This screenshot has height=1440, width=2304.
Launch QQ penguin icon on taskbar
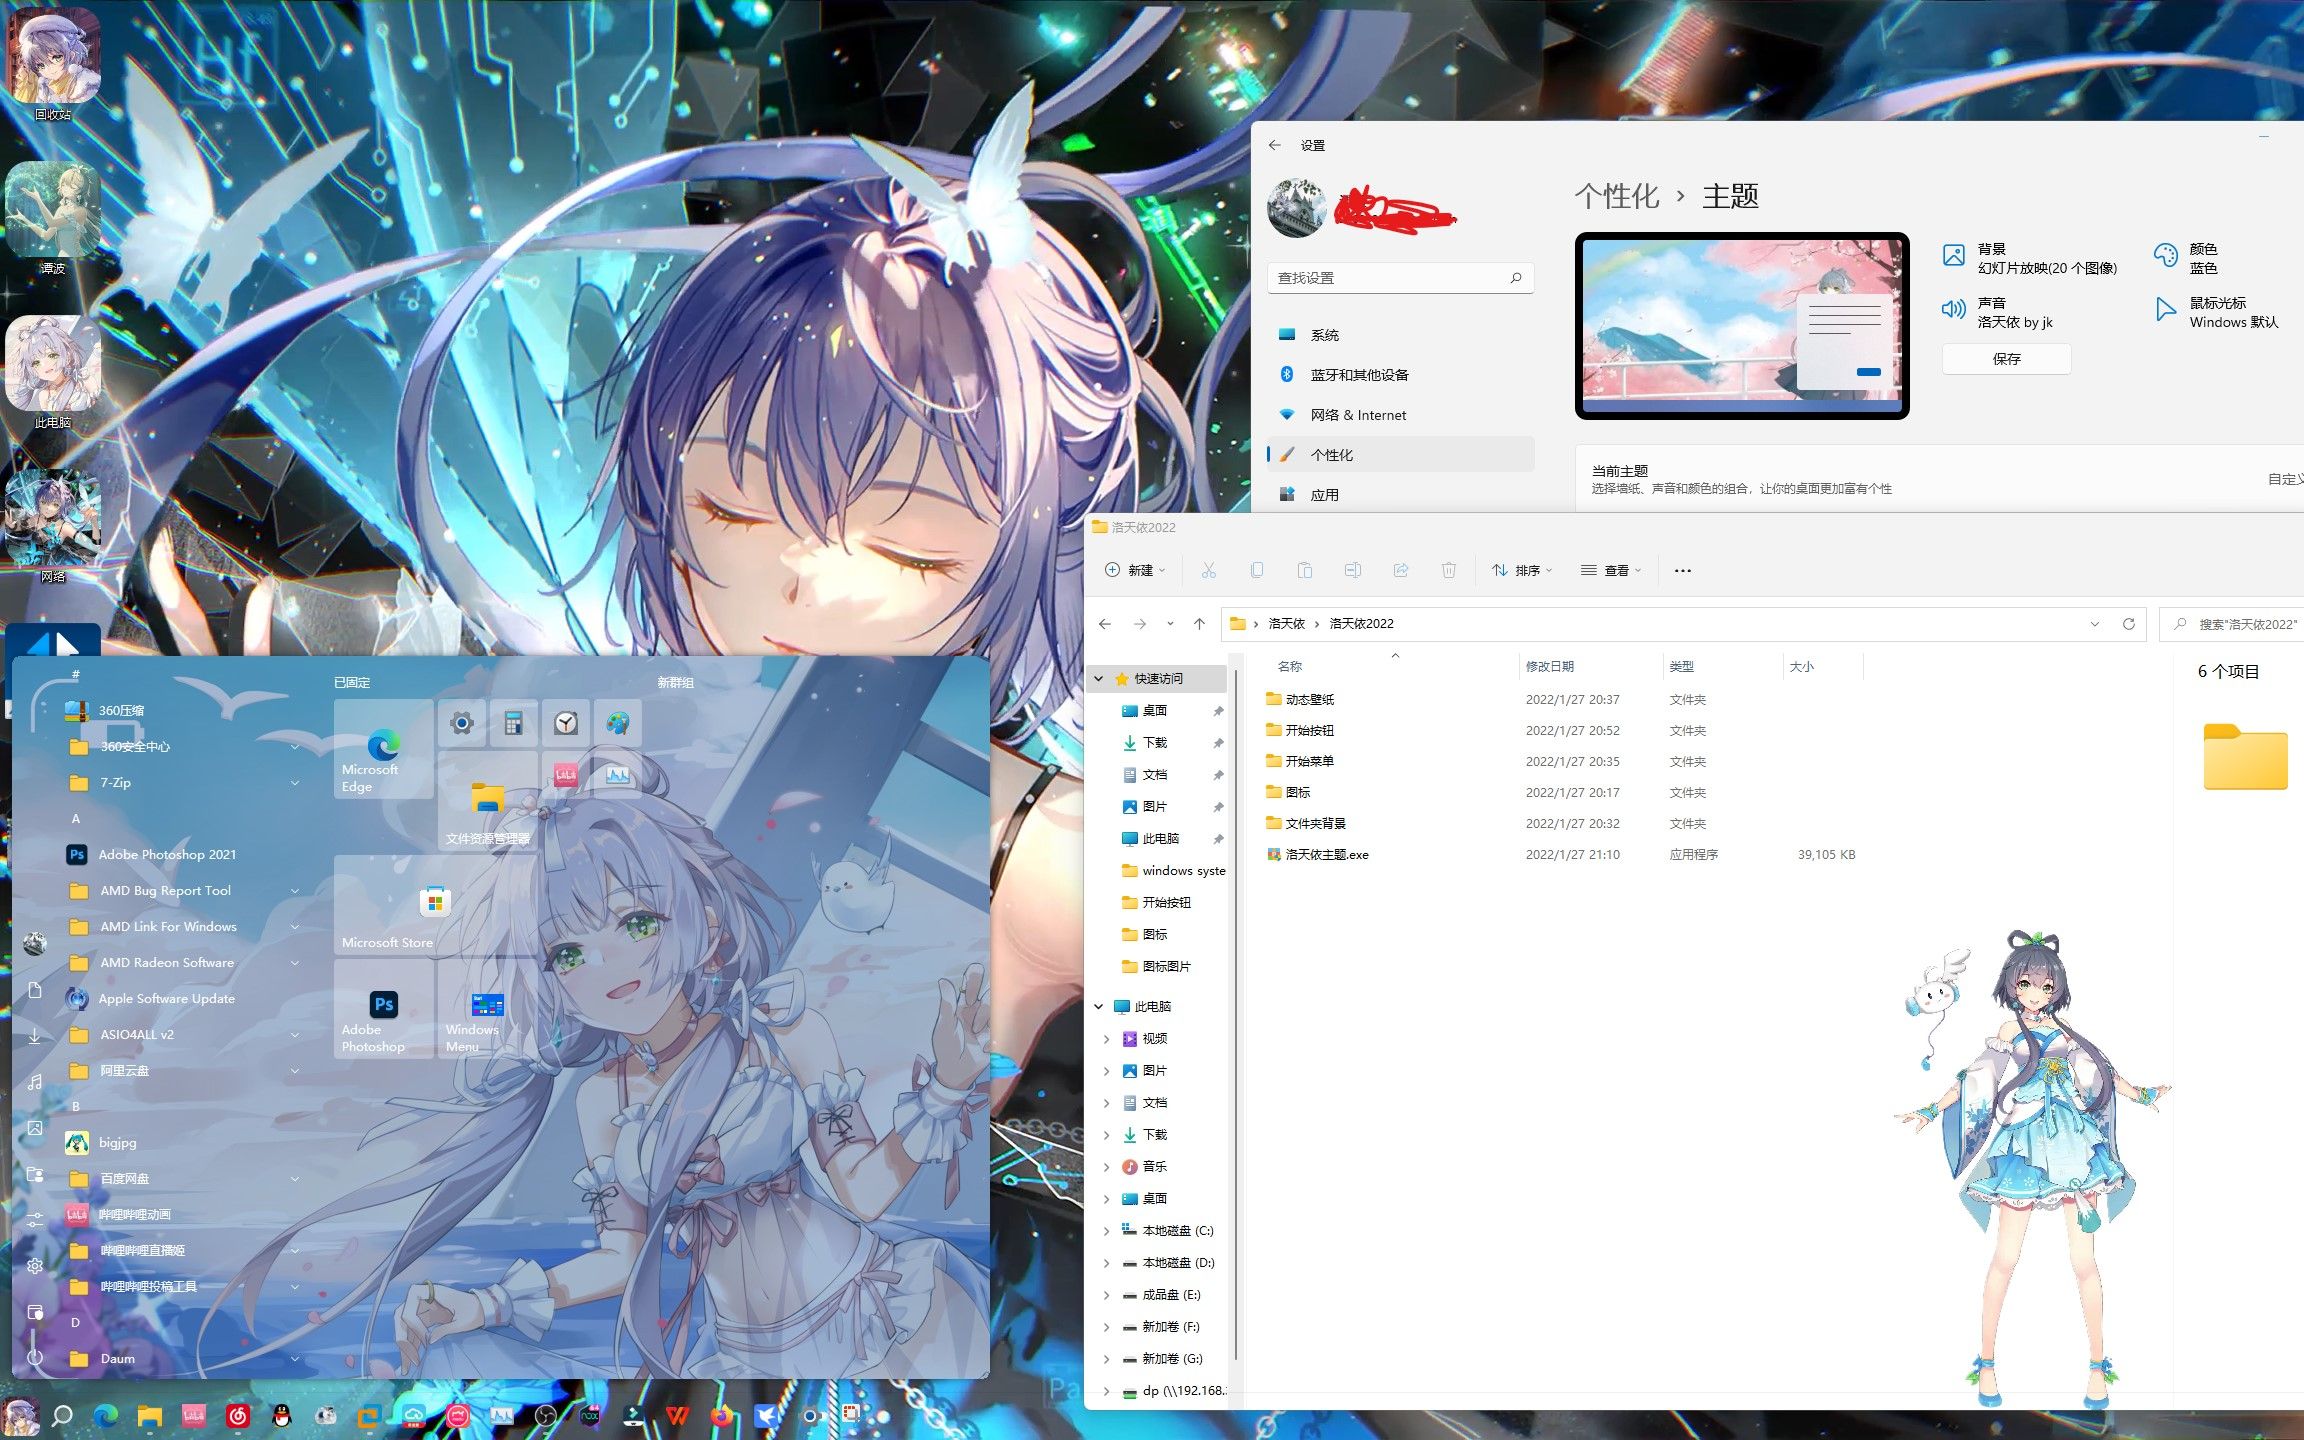(x=281, y=1416)
